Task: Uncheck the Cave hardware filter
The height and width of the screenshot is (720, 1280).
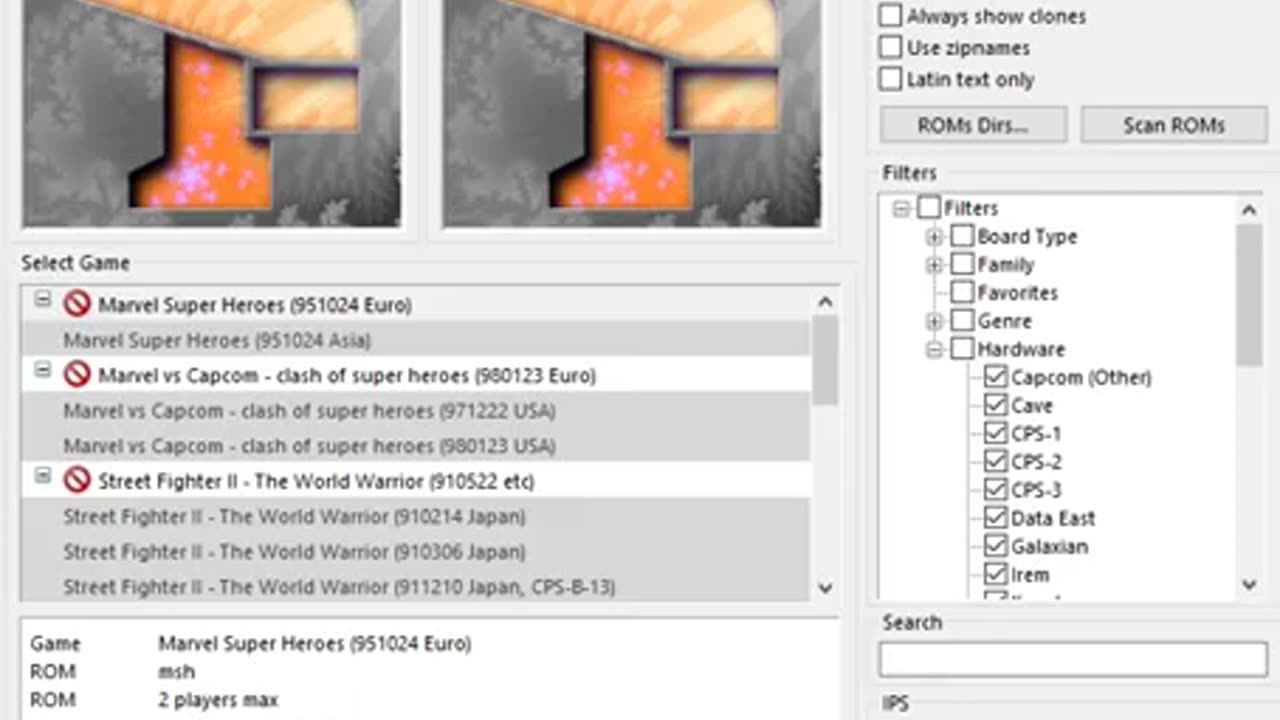Action: [x=995, y=405]
